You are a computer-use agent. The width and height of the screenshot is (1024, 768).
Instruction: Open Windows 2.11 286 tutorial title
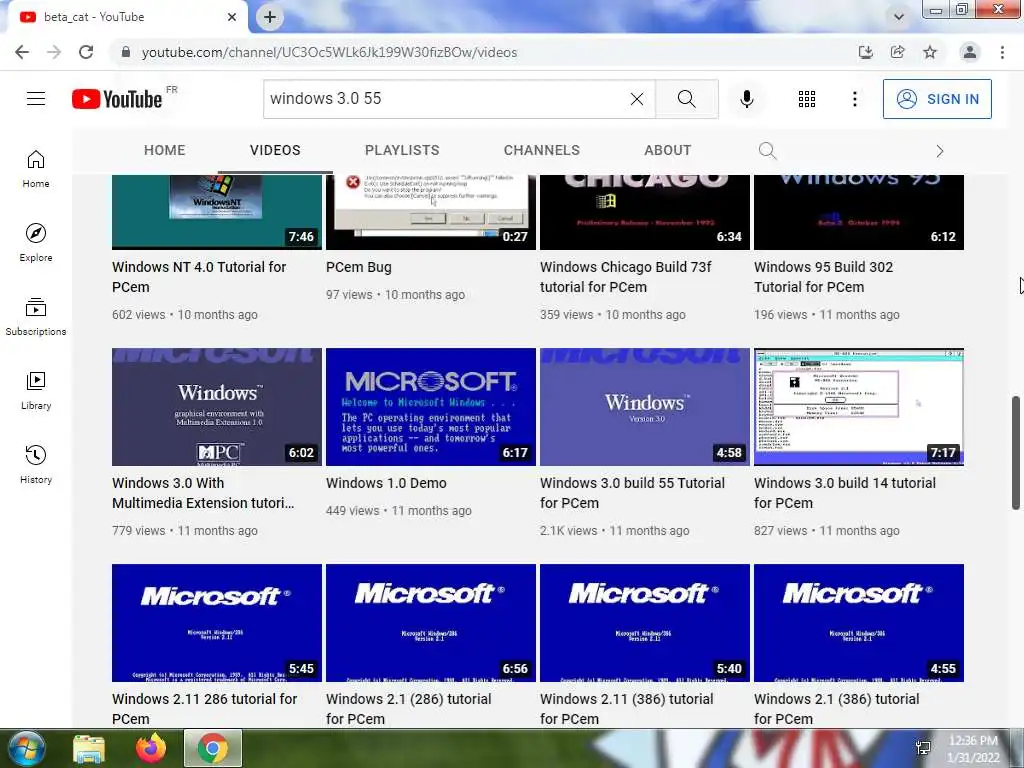pos(204,709)
